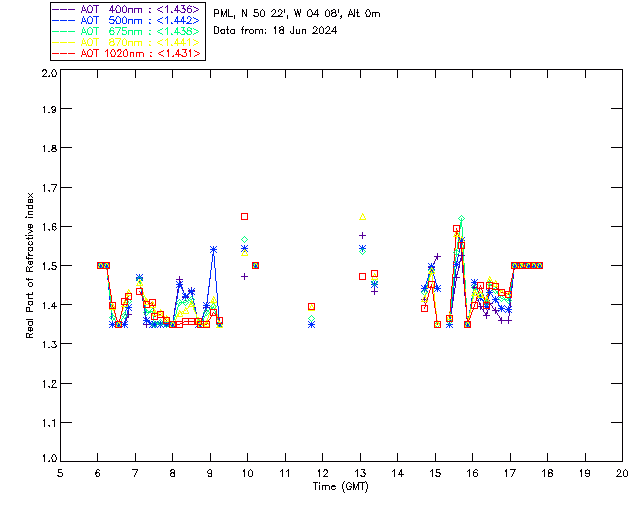Click the AOT 675nm legend entry
The height and width of the screenshot is (512, 640).
(x=126, y=31)
